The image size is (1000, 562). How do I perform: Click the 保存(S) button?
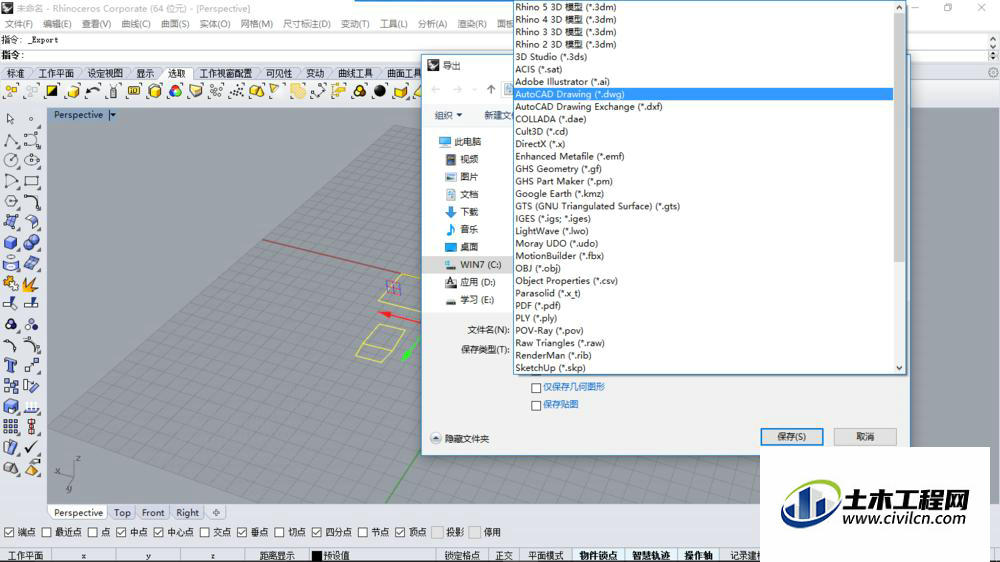(791, 436)
